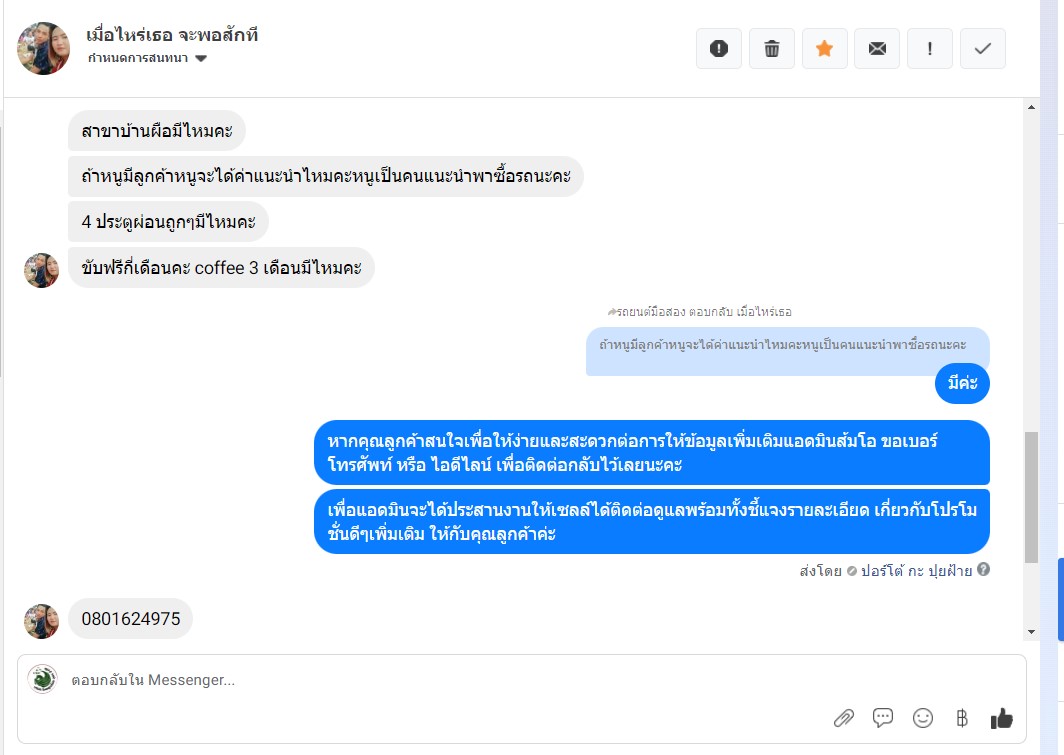Select the phone number message 0801624975
Image resolution: width=1064 pixels, height=755 pixels.
point(130,619)
